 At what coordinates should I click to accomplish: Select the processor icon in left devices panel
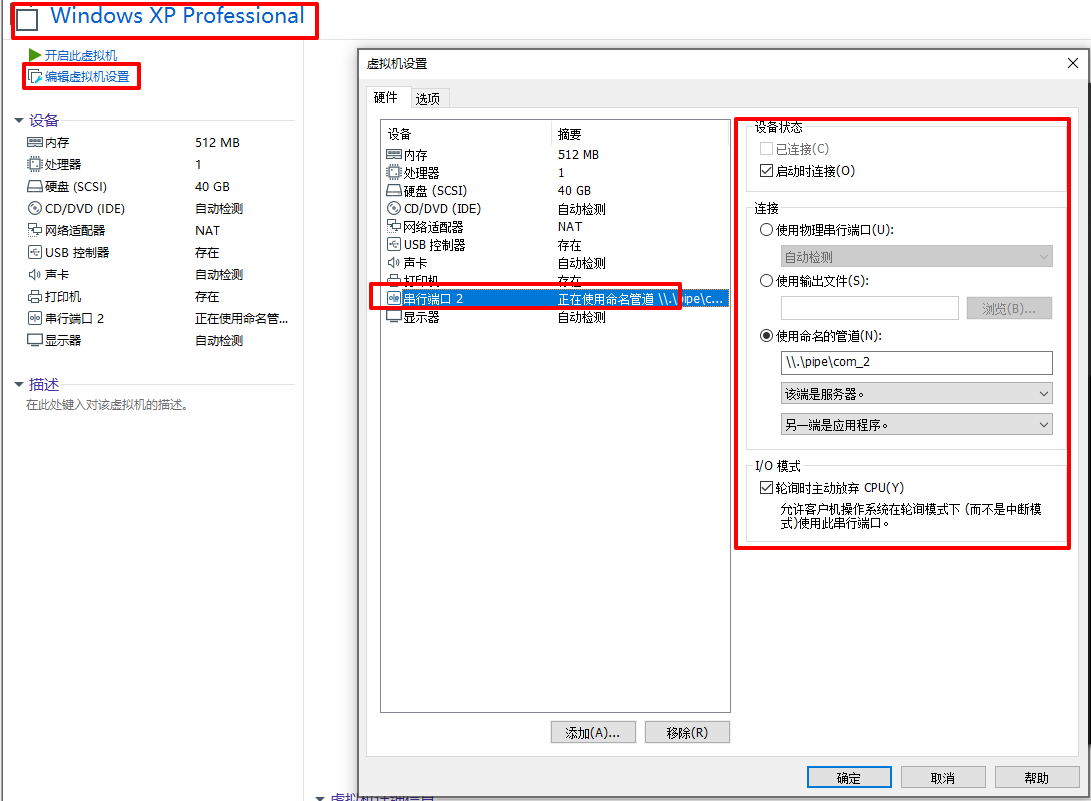pyautogui.click(x=34, y=164)
